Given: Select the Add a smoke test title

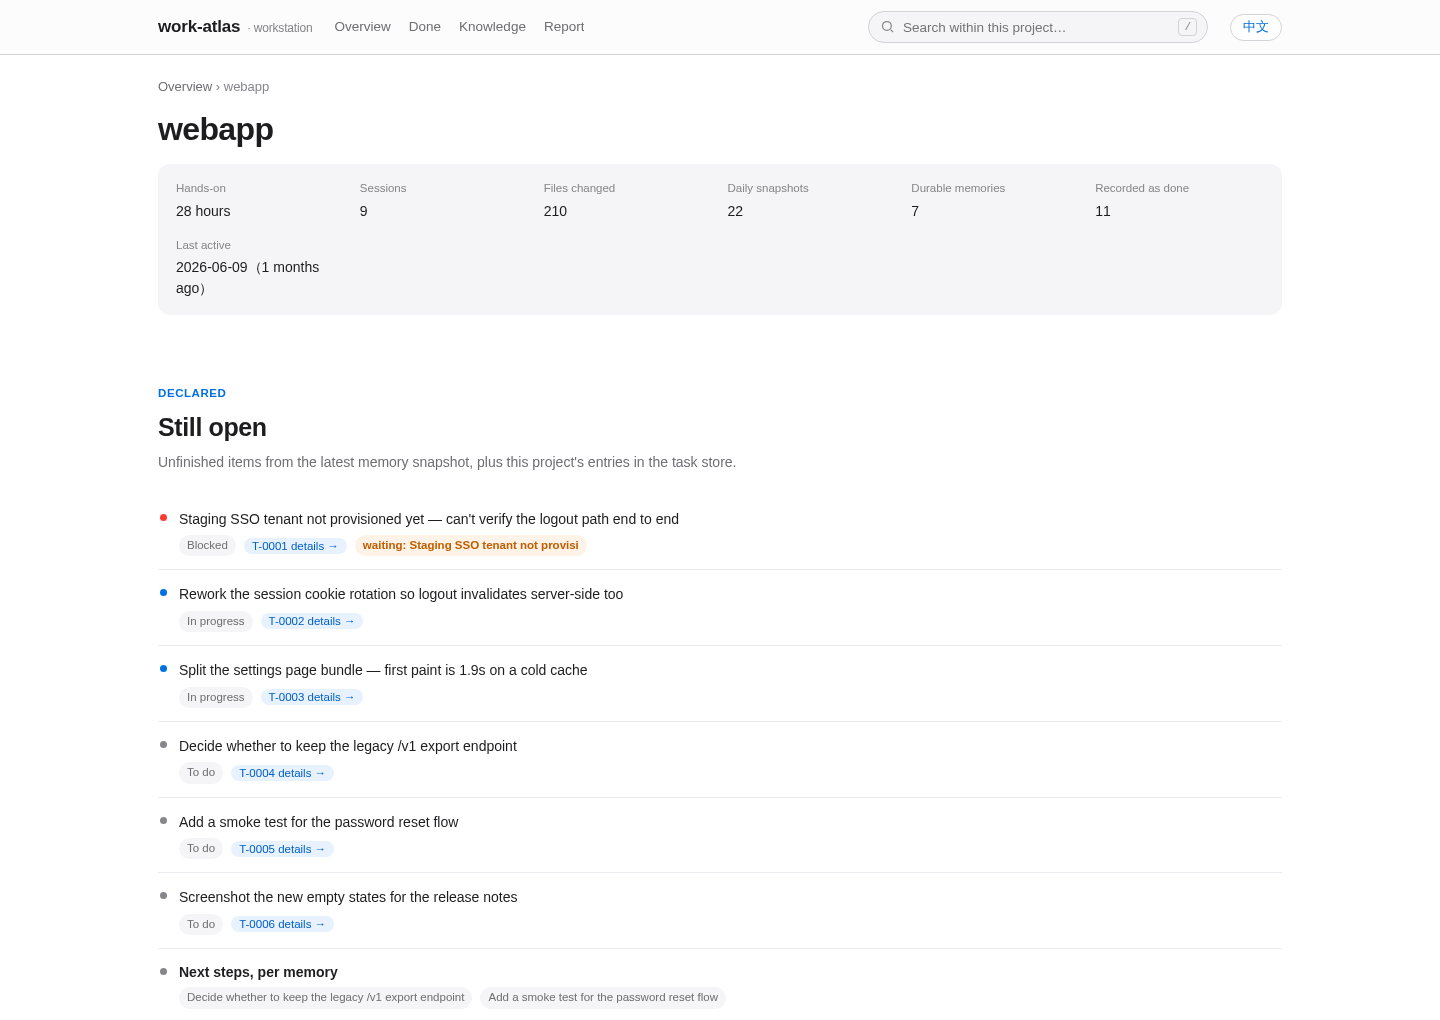Looking at the screenshot, I should click(319, 822).
